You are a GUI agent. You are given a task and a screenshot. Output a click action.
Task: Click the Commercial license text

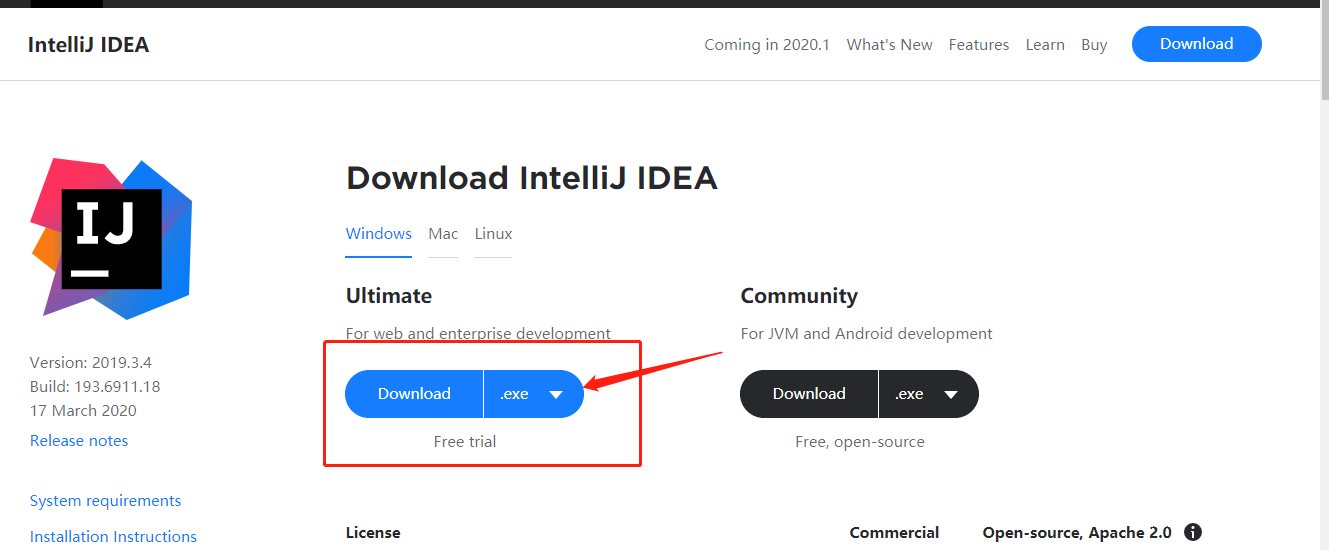coord(894,533)
